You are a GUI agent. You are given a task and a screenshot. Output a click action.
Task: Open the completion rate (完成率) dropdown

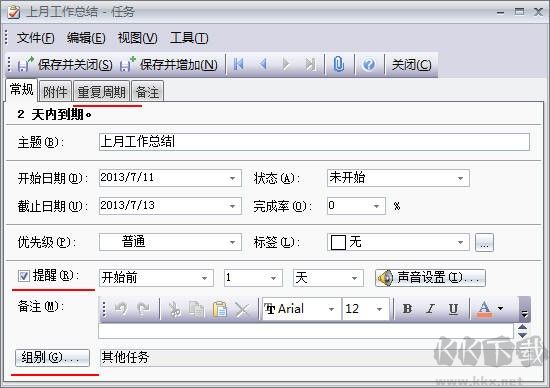tap(376, 206)
